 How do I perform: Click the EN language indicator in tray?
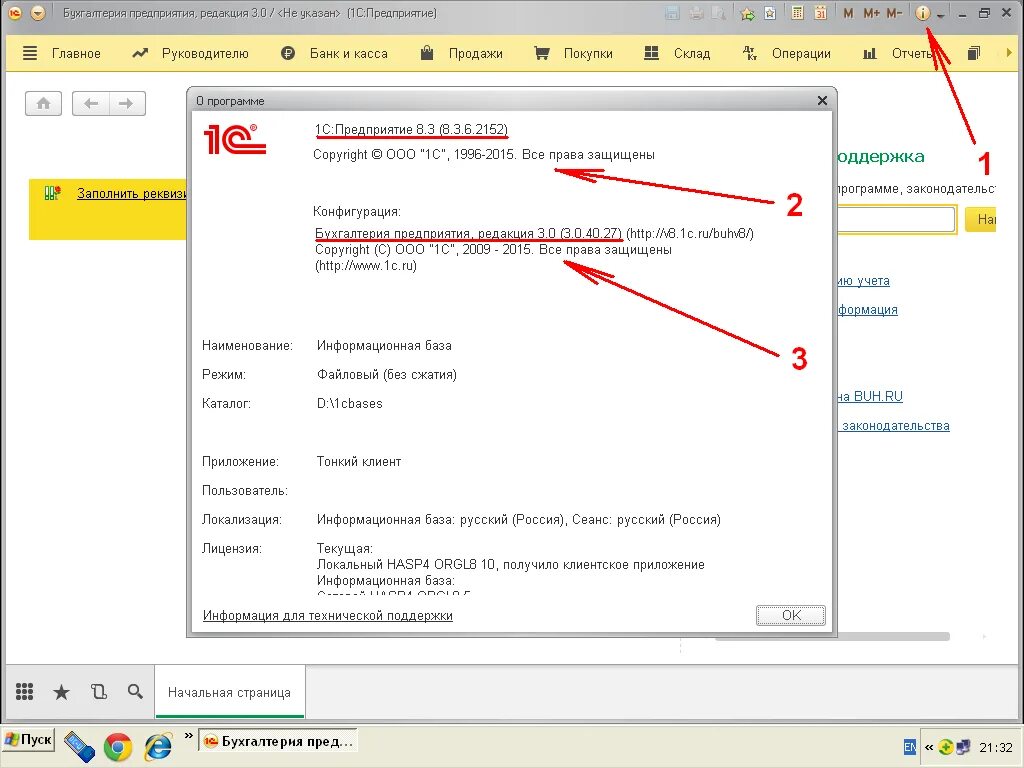coord(910,747)
